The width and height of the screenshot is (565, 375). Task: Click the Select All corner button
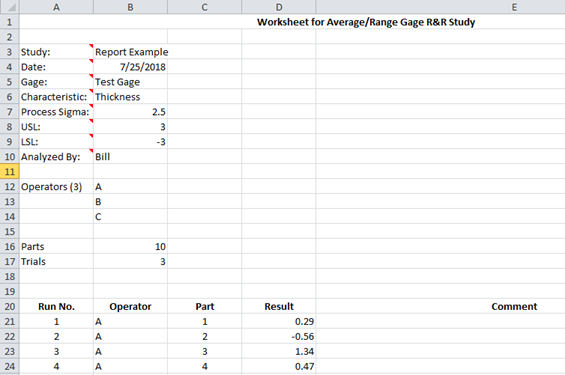click(9, 7)
